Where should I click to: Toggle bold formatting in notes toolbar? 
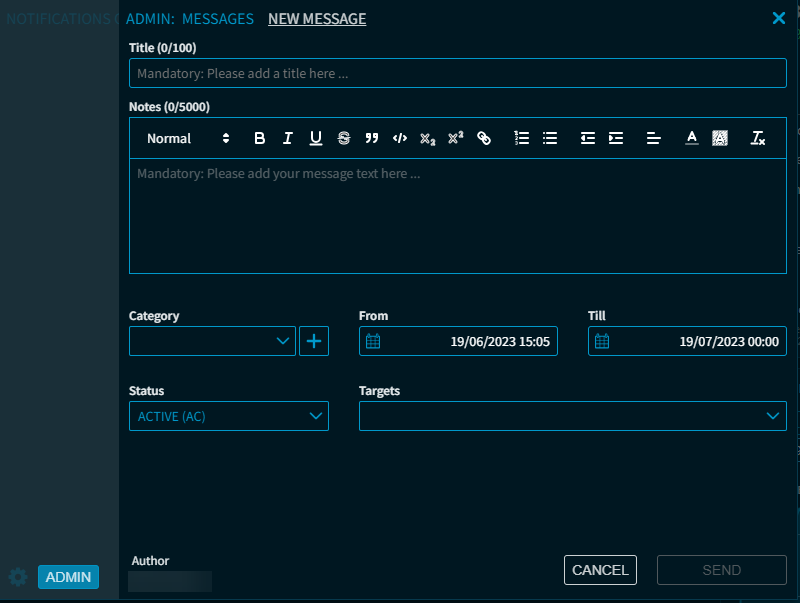[x=260, y=139]
